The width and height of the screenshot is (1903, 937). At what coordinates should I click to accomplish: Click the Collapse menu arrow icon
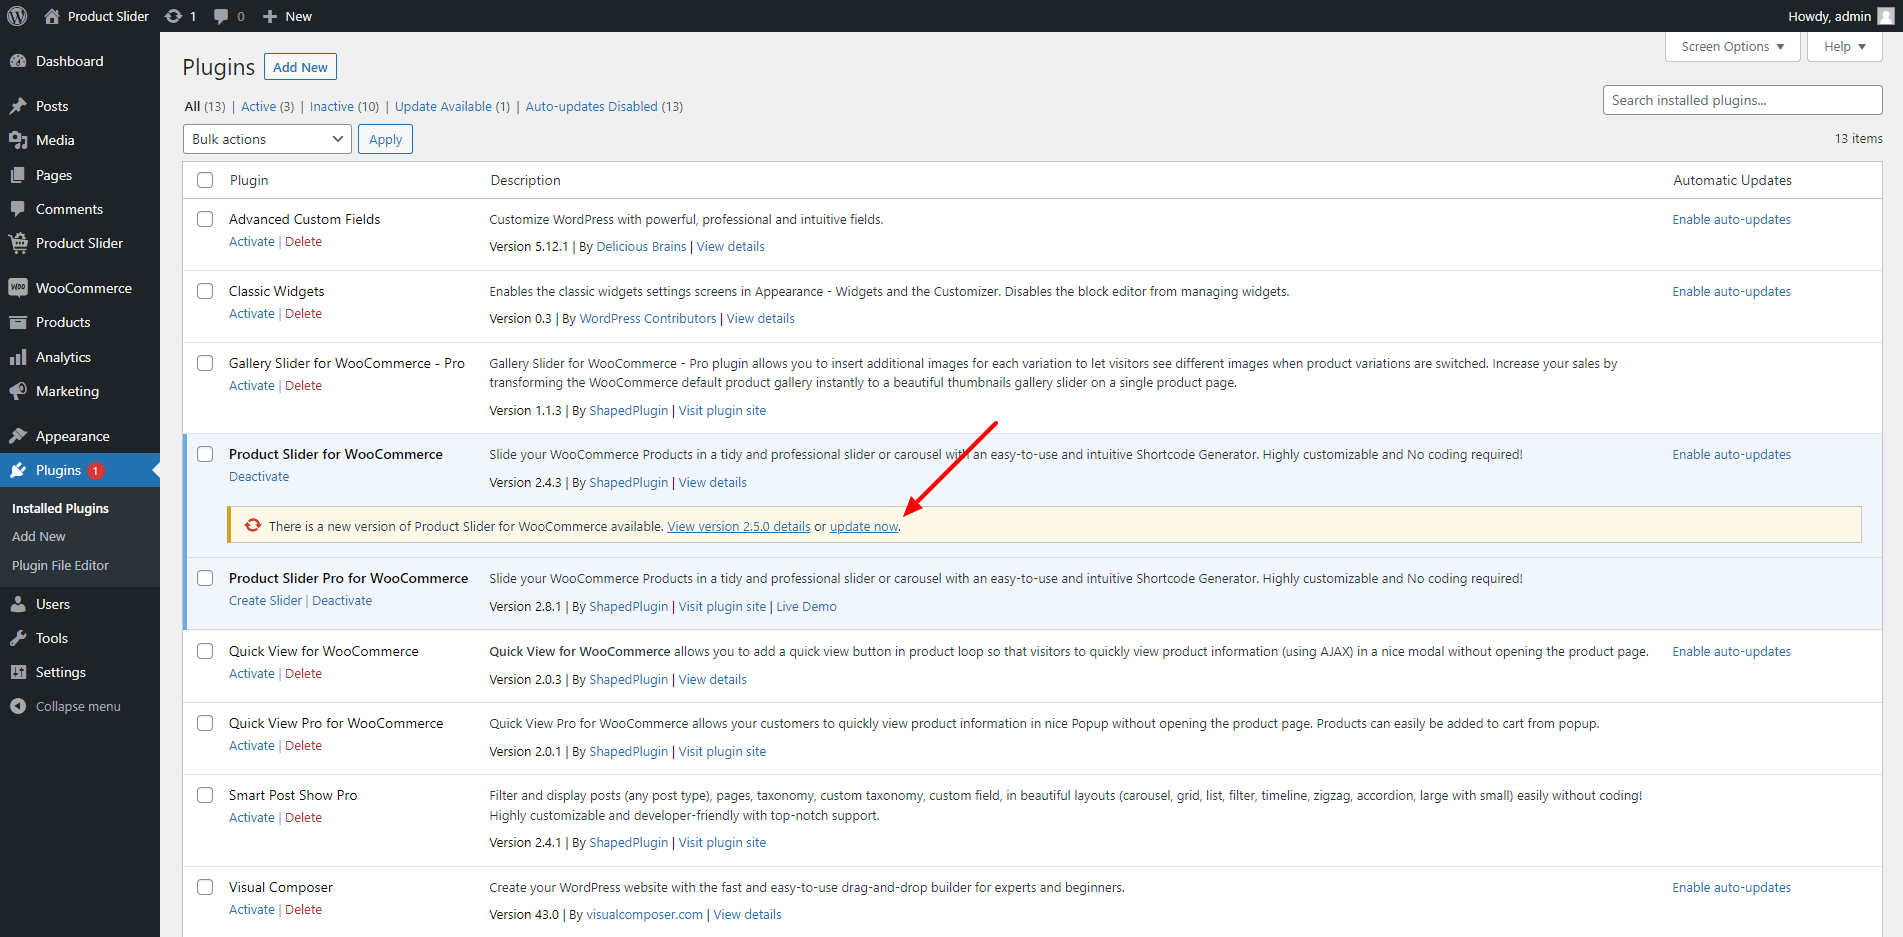tap(18, 706)
